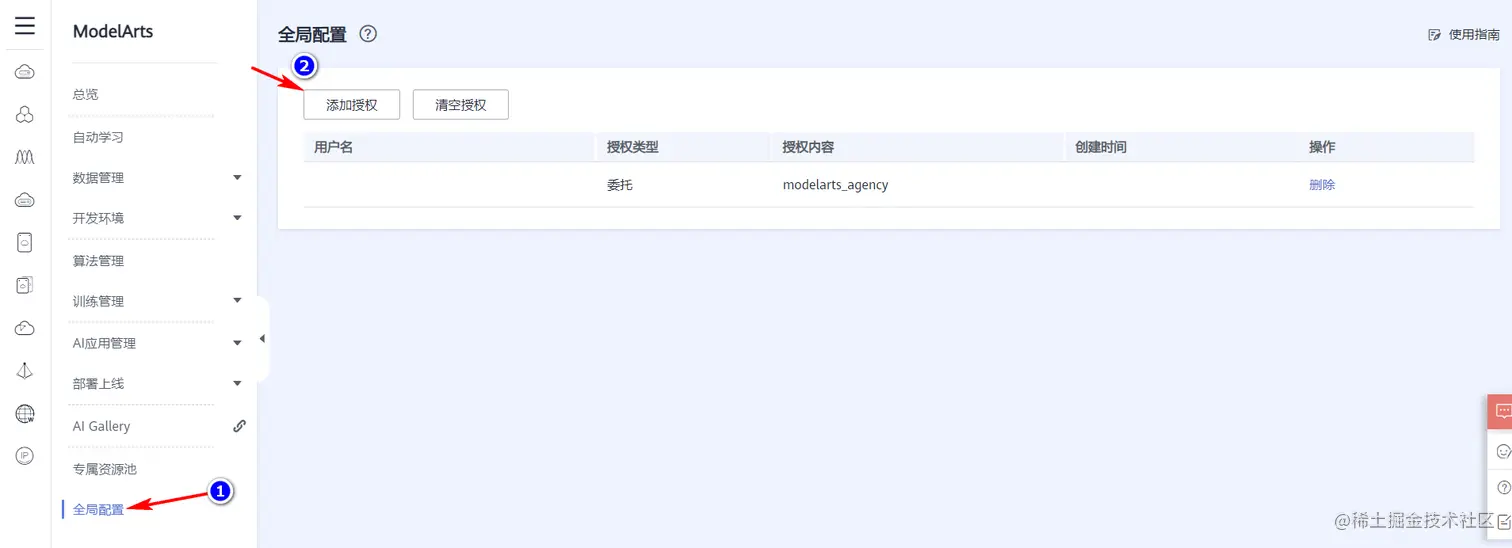1512x548 pixels.
Task: Open the red chat message widget
Action: coord(1500,411)
